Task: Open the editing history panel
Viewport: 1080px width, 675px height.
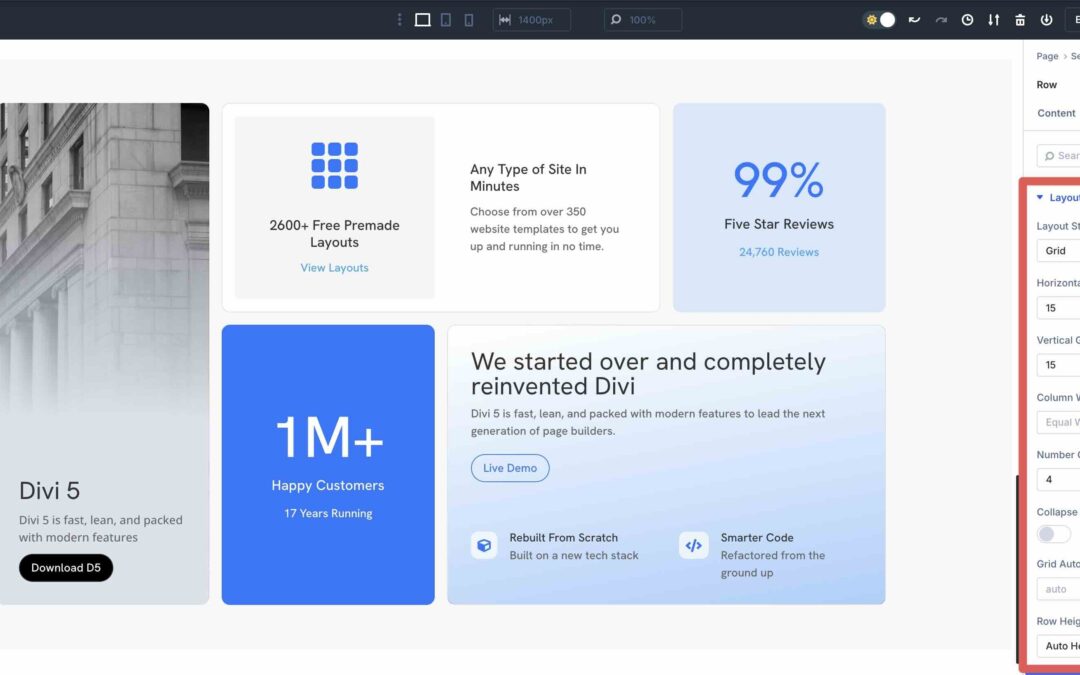Action: pos(967,20)
